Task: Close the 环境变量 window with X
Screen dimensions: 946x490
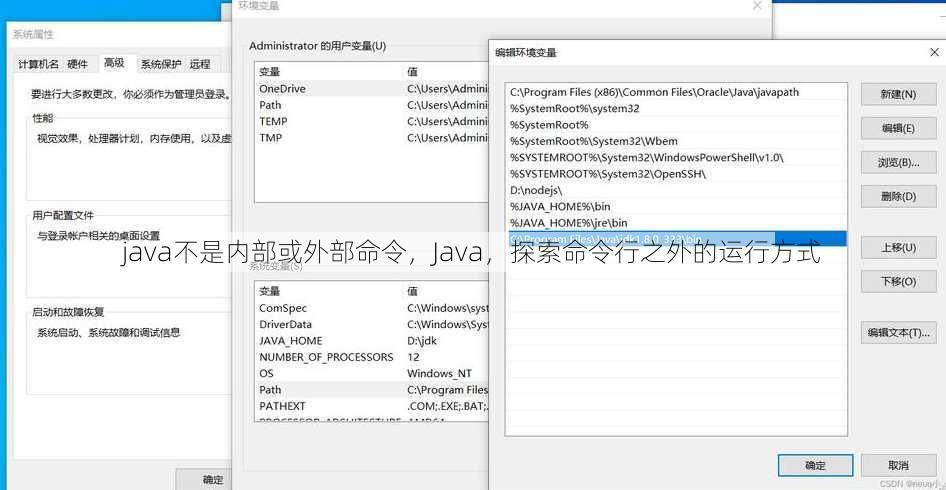Action: 757,5
